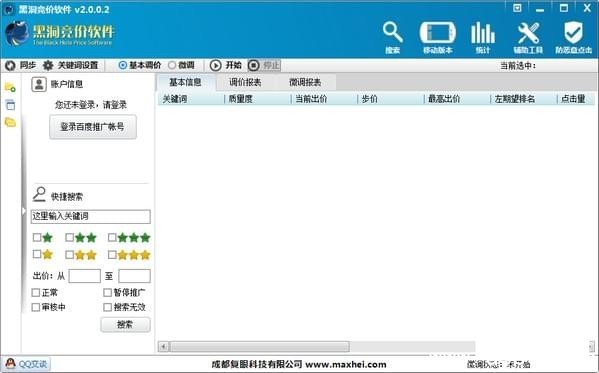Viewport: 599px width, 373px height.
Task: Sort by clicks (点击量) column header
Action: pyautogui.click(x=576, y=99)
